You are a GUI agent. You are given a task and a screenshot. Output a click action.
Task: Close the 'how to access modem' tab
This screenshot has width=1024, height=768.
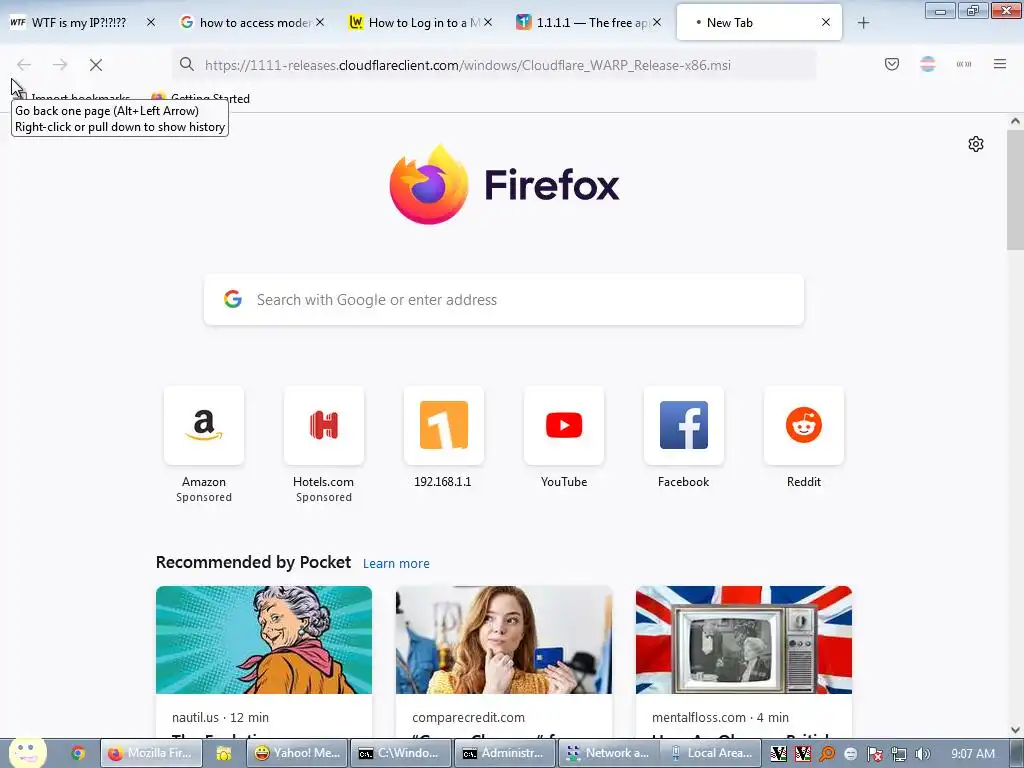[320, 22]
